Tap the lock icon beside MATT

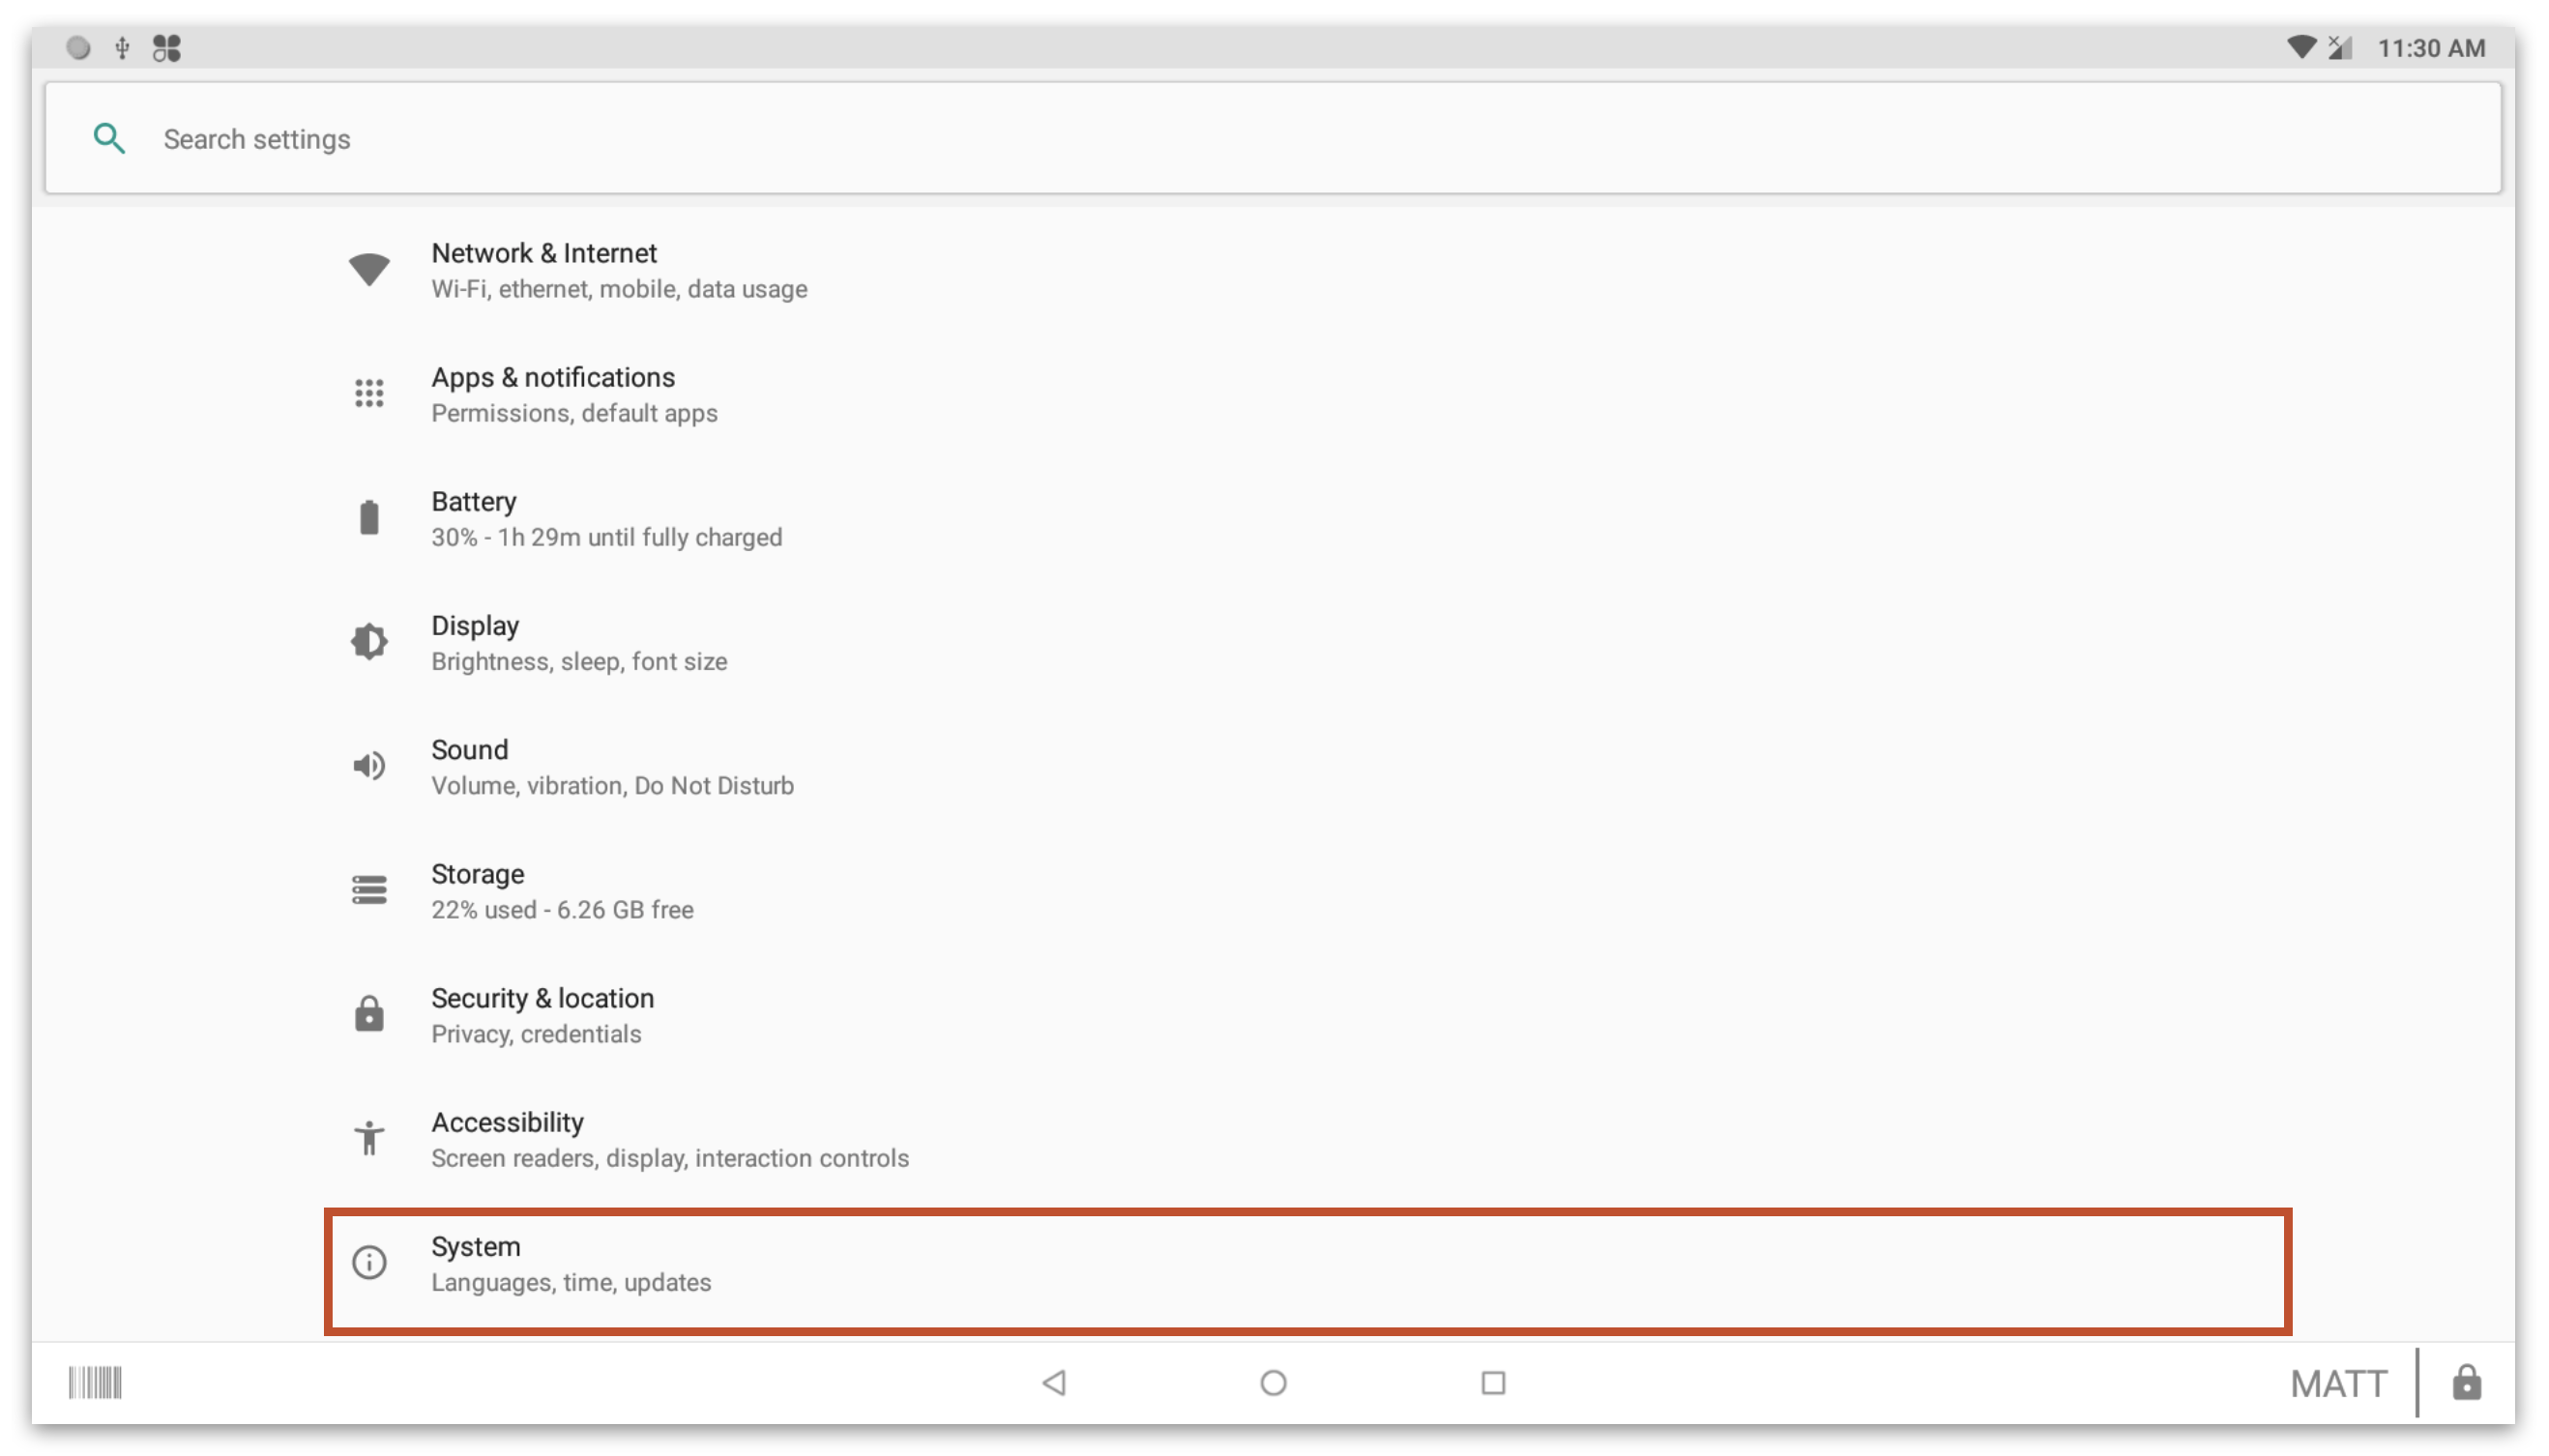[2467, 1382]
